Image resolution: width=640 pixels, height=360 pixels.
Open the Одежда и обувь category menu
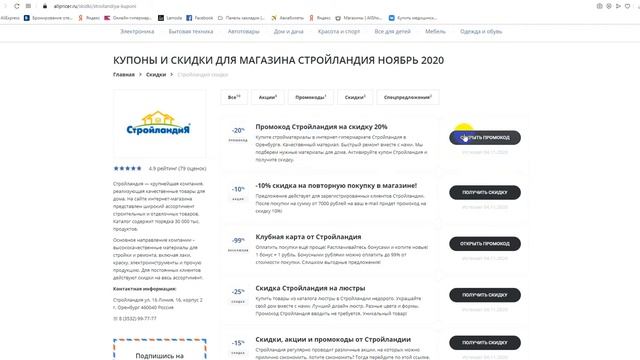481,31
